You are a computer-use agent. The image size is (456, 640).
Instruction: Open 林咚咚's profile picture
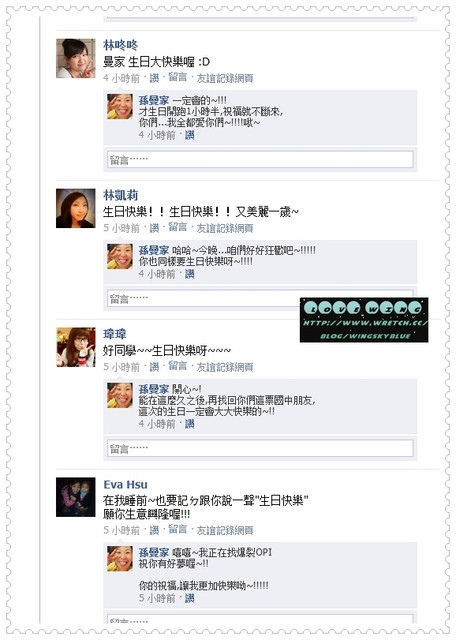pos(76,58)
